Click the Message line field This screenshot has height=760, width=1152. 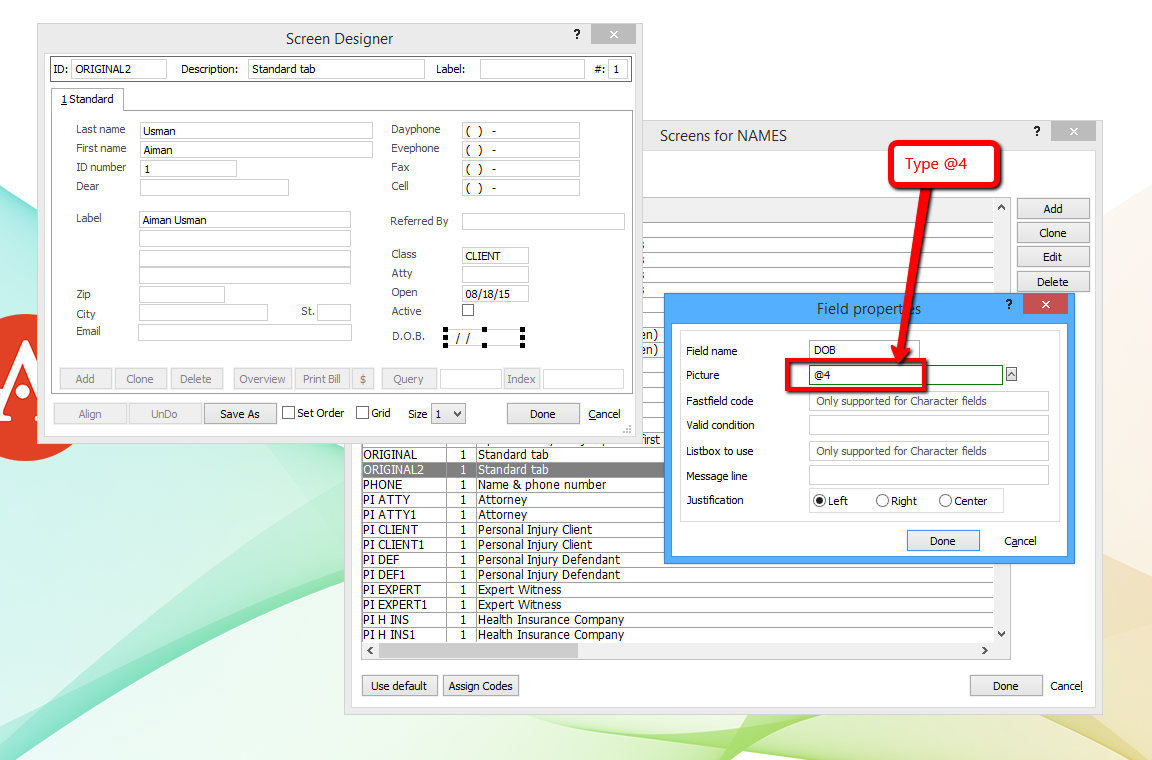click(929, 476)
